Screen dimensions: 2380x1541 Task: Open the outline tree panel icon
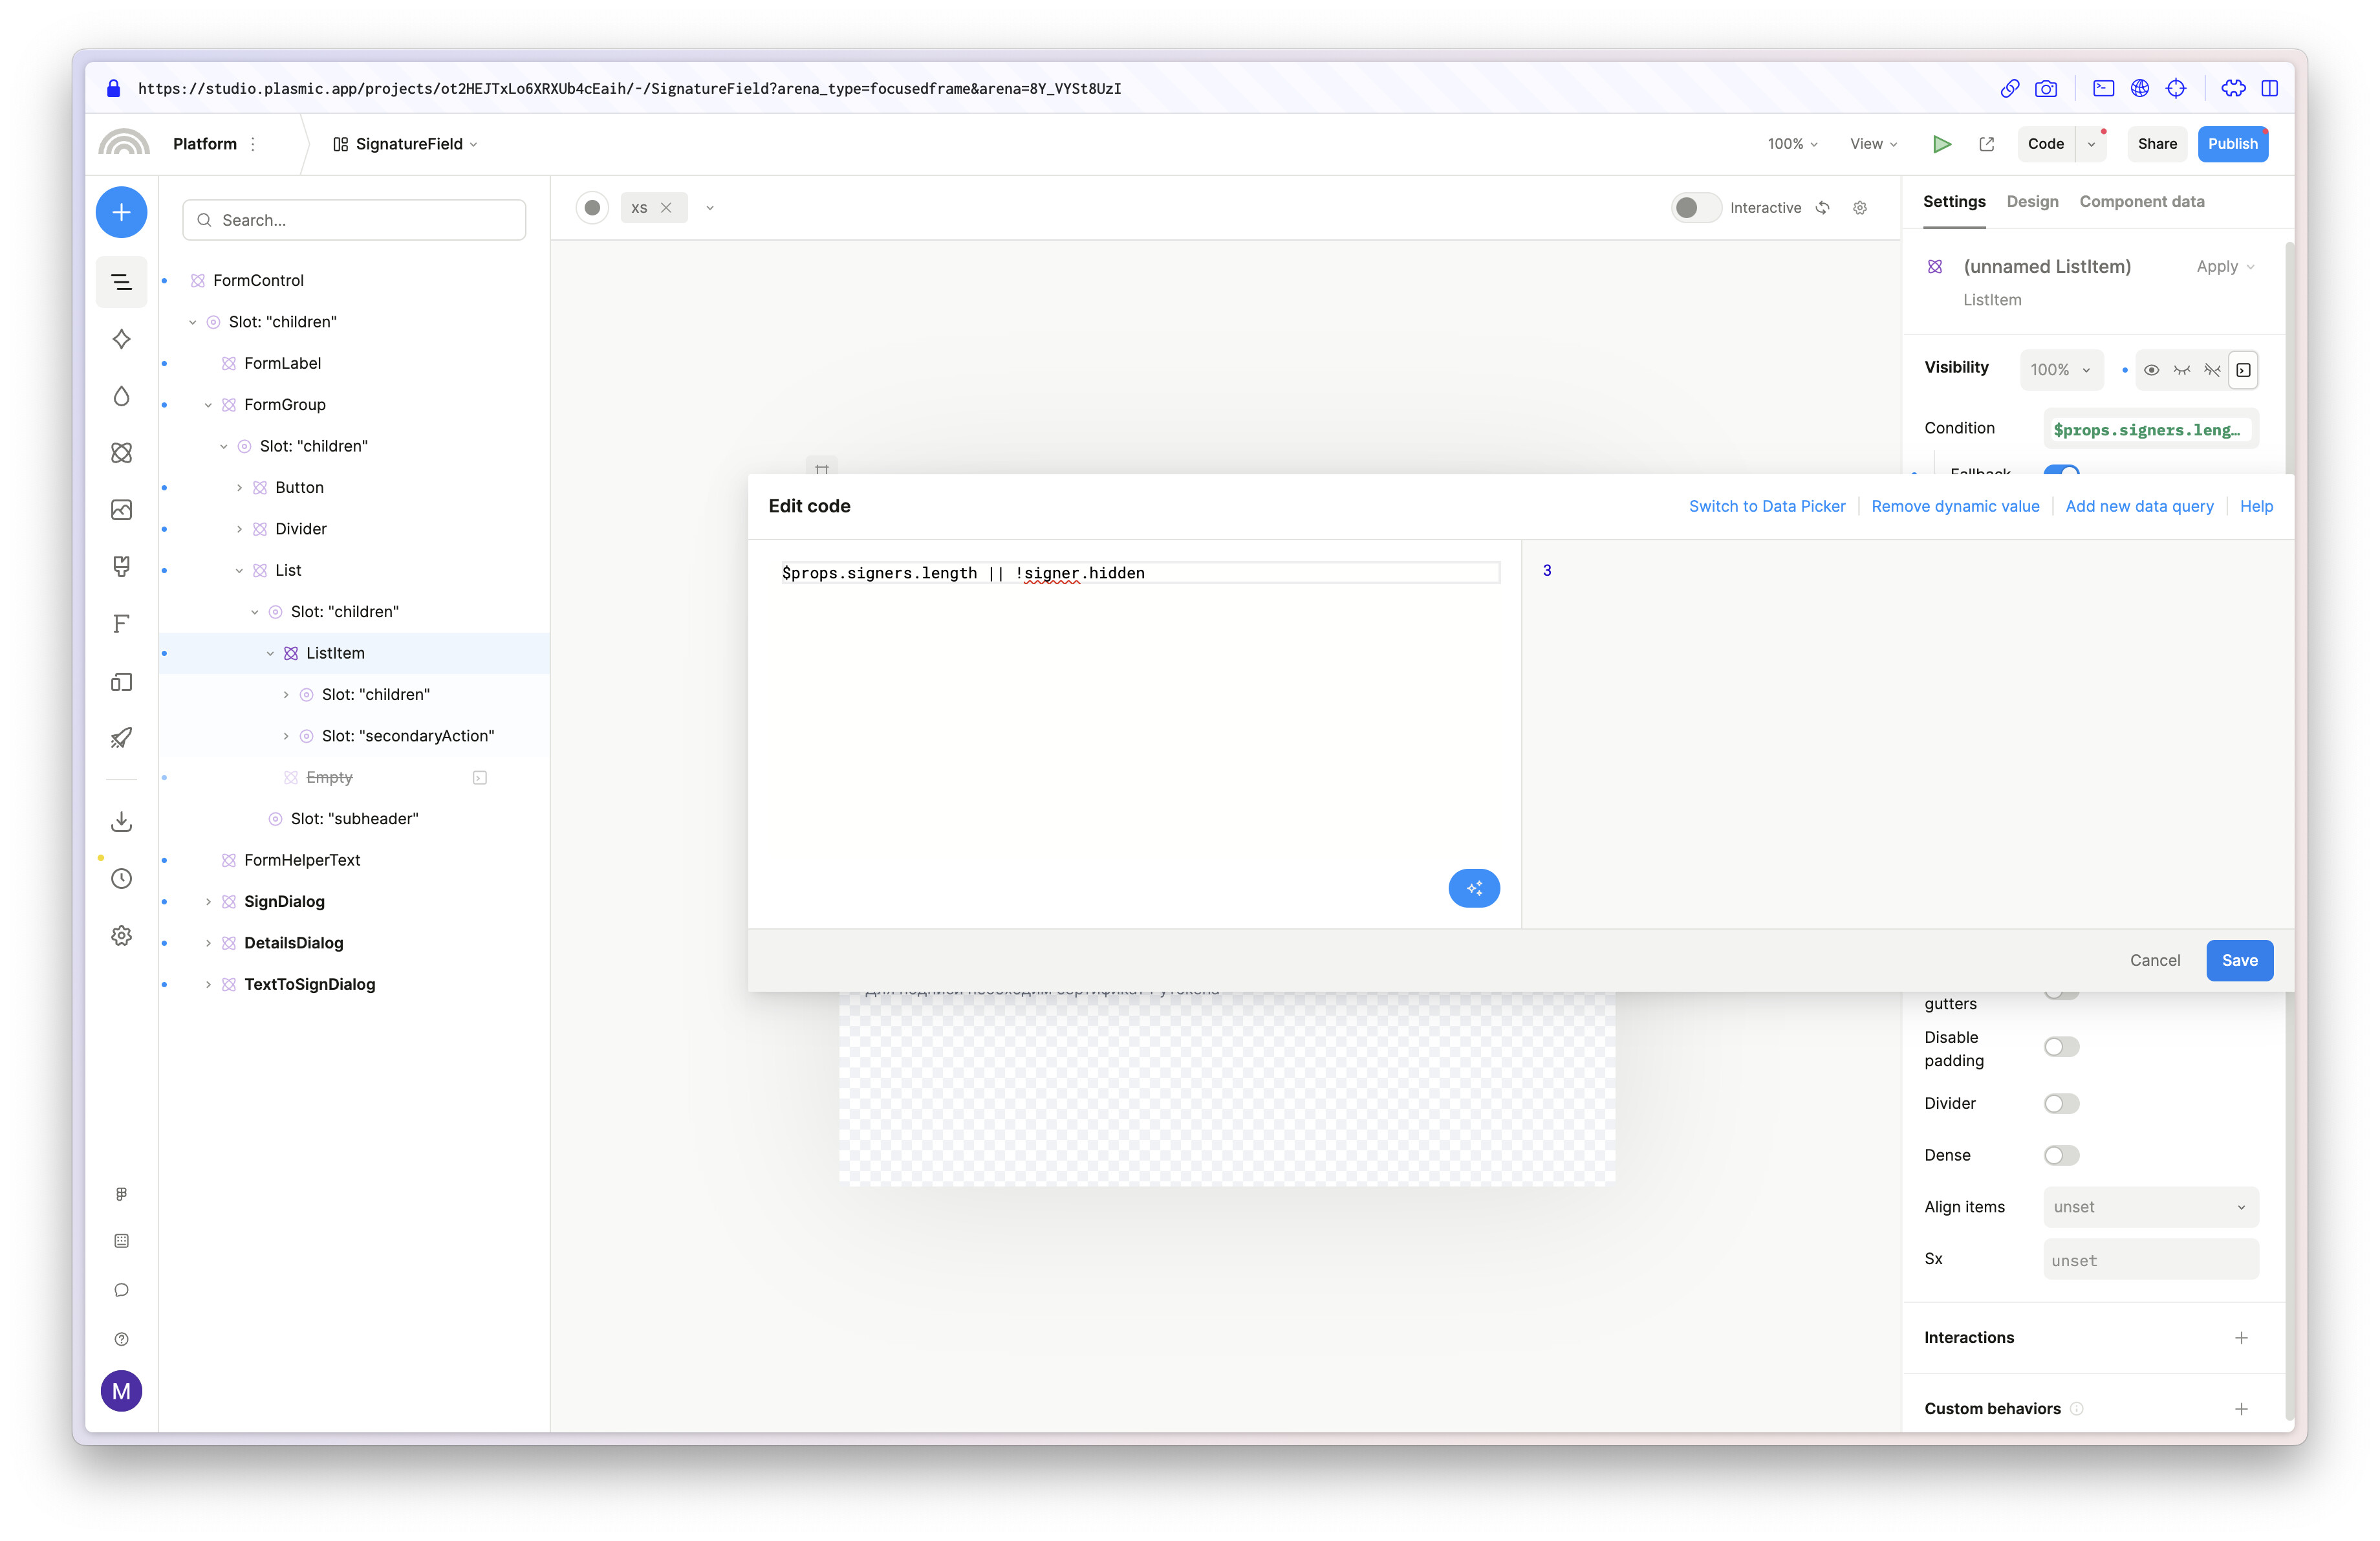[121, 282]
